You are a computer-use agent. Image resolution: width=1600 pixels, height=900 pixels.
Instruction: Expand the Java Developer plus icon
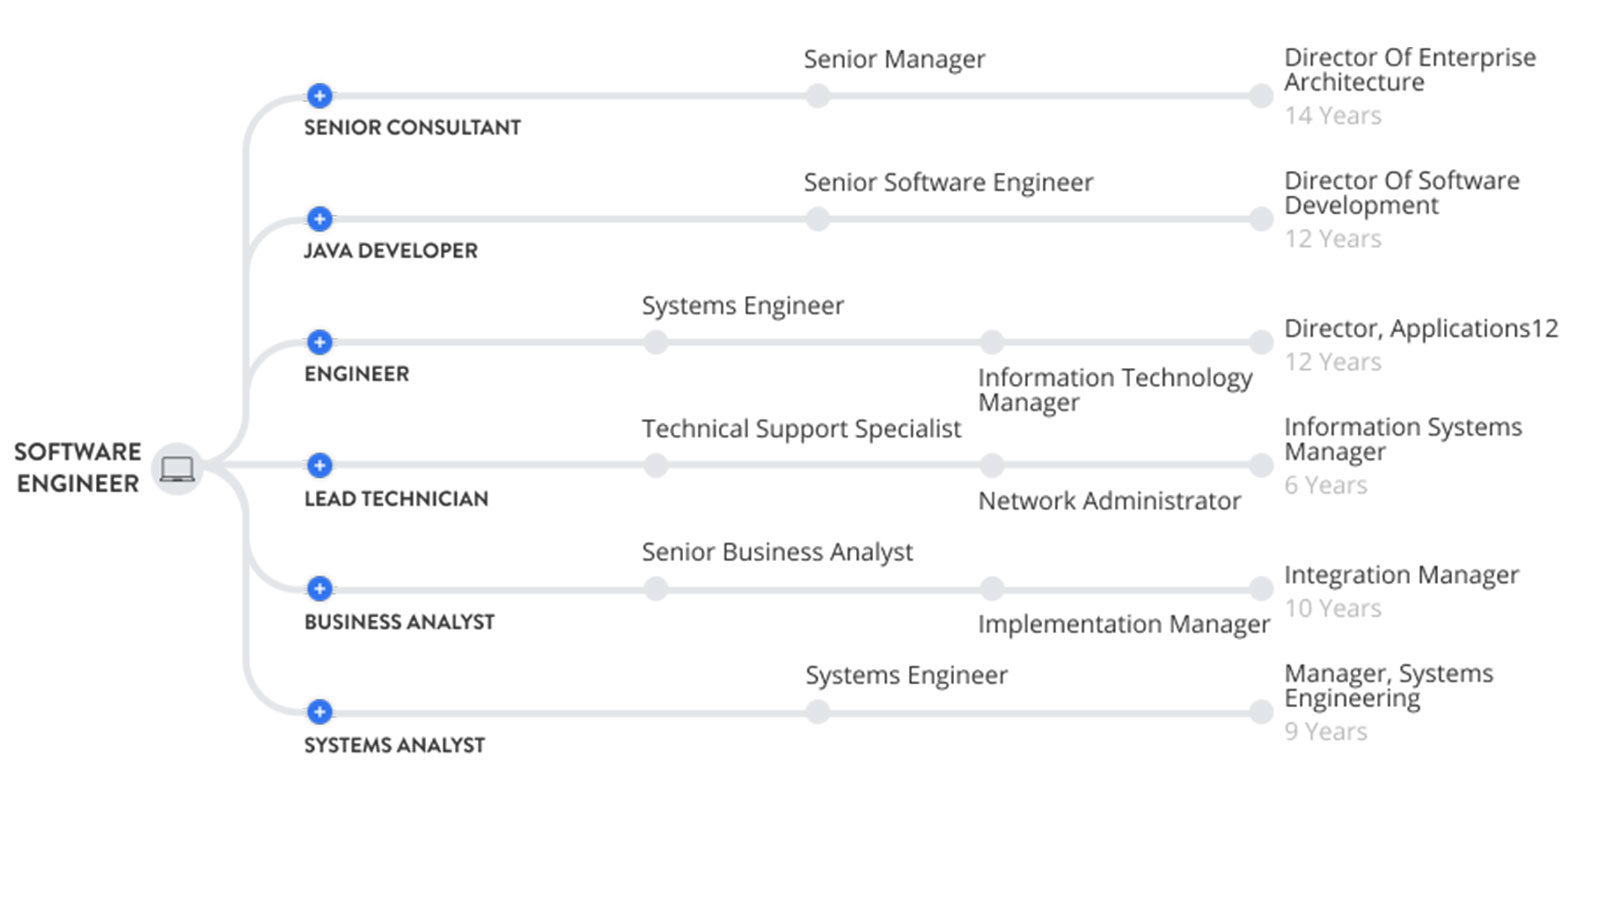pos(319,219)
